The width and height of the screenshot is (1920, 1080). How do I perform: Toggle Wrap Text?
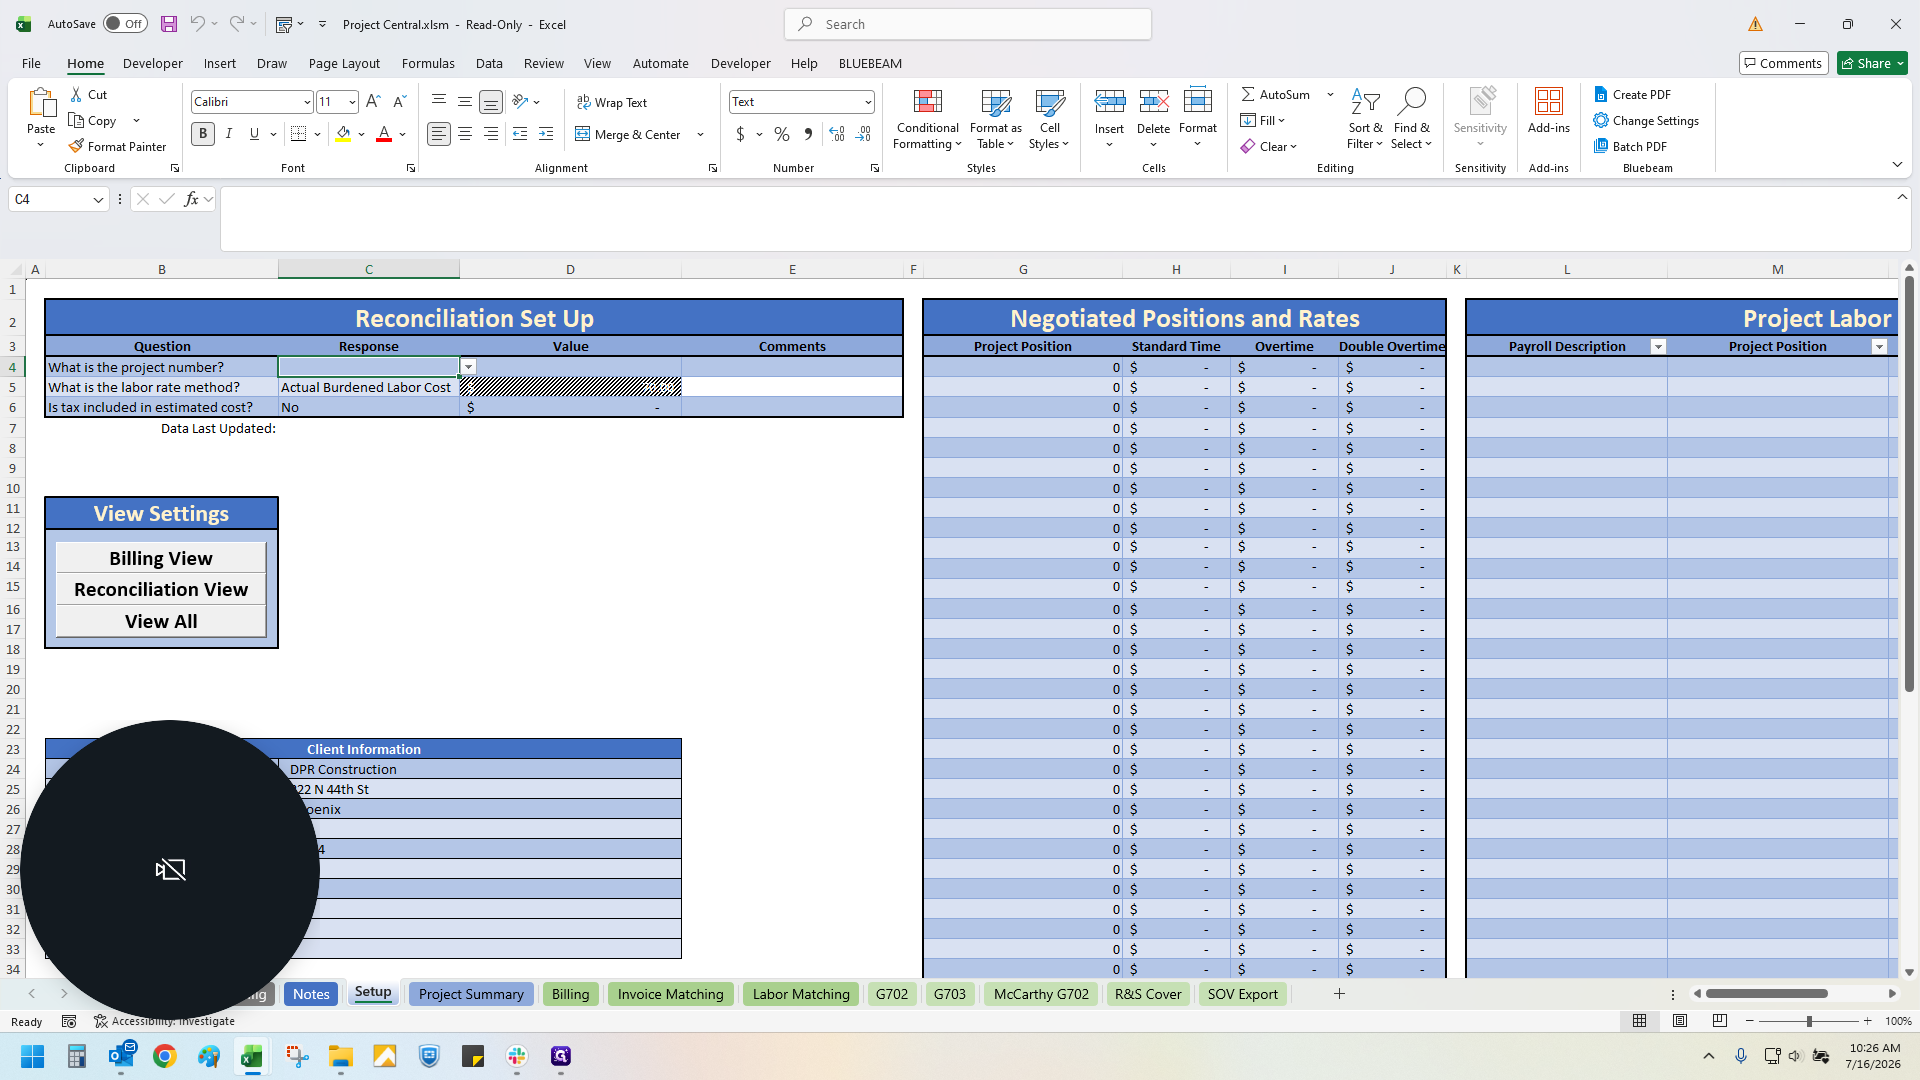611,102
